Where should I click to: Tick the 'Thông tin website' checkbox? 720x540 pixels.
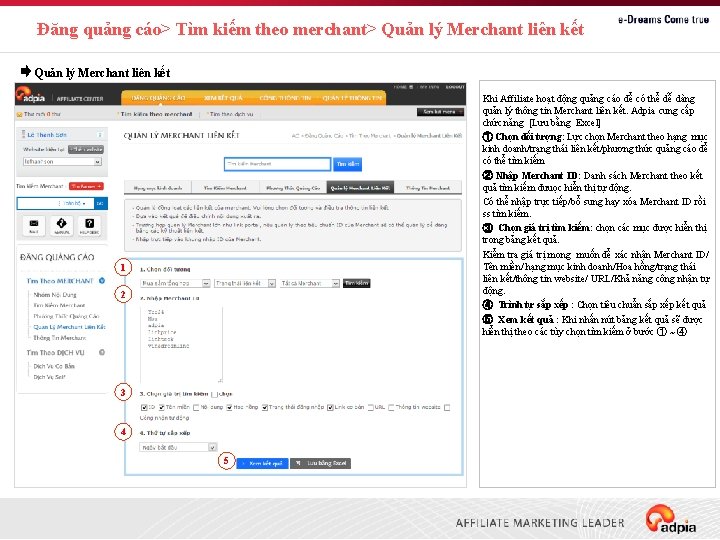tap(391, 407)
